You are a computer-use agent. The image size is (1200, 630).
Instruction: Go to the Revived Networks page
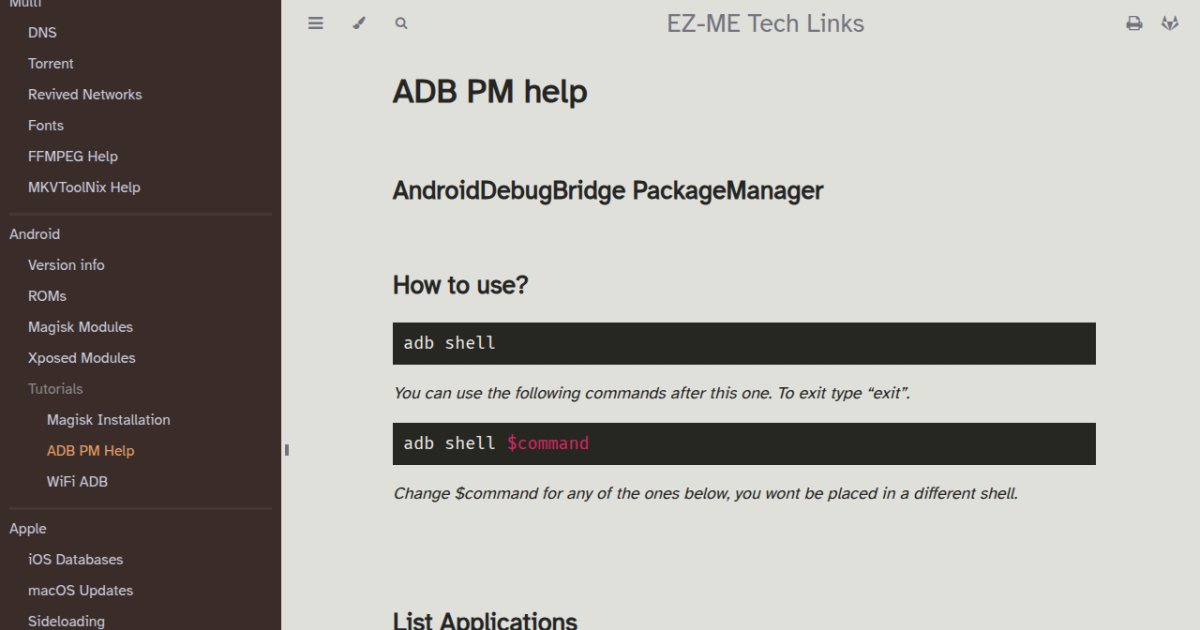coord(85,94)
